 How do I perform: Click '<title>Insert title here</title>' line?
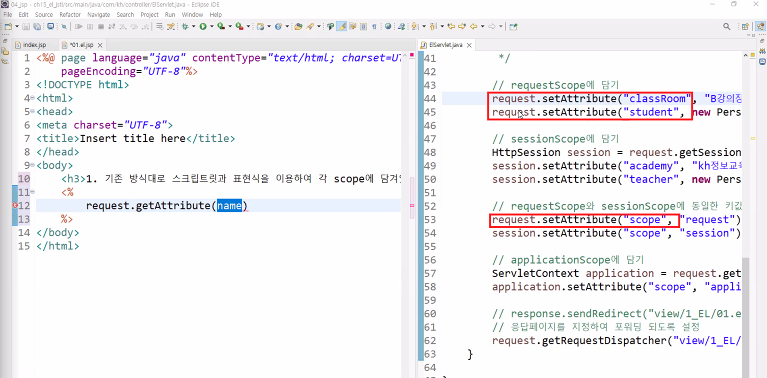[x=135, y=139]
